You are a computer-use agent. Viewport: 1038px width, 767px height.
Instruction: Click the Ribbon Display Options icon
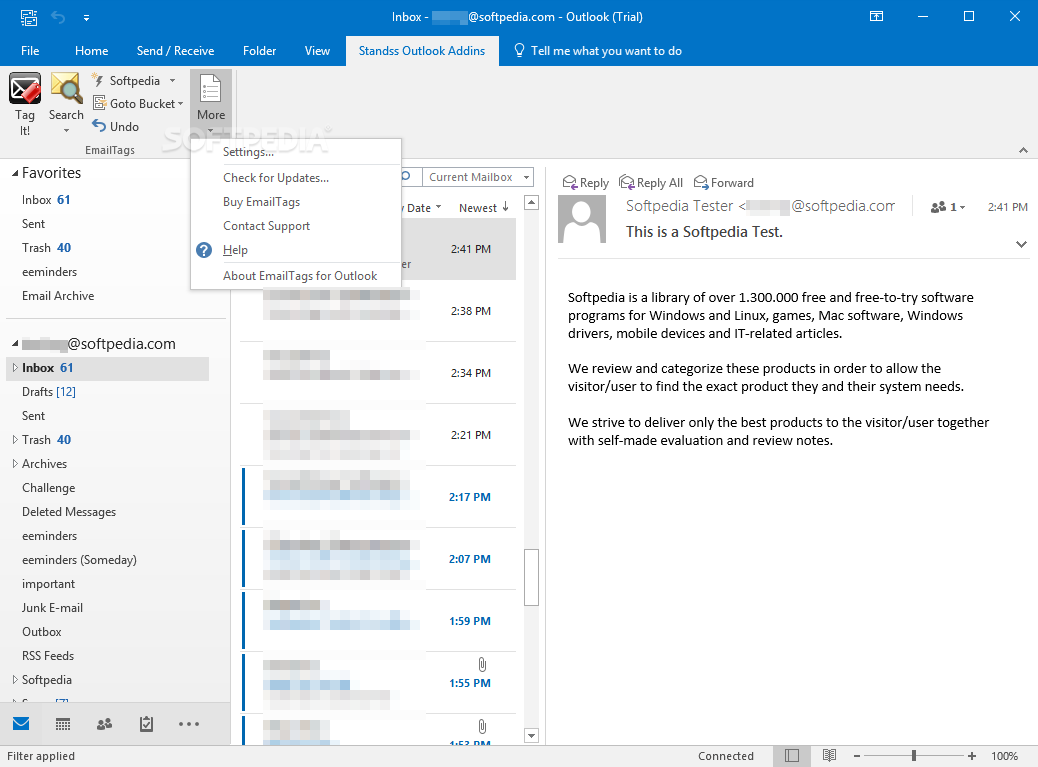coord(876,17)
